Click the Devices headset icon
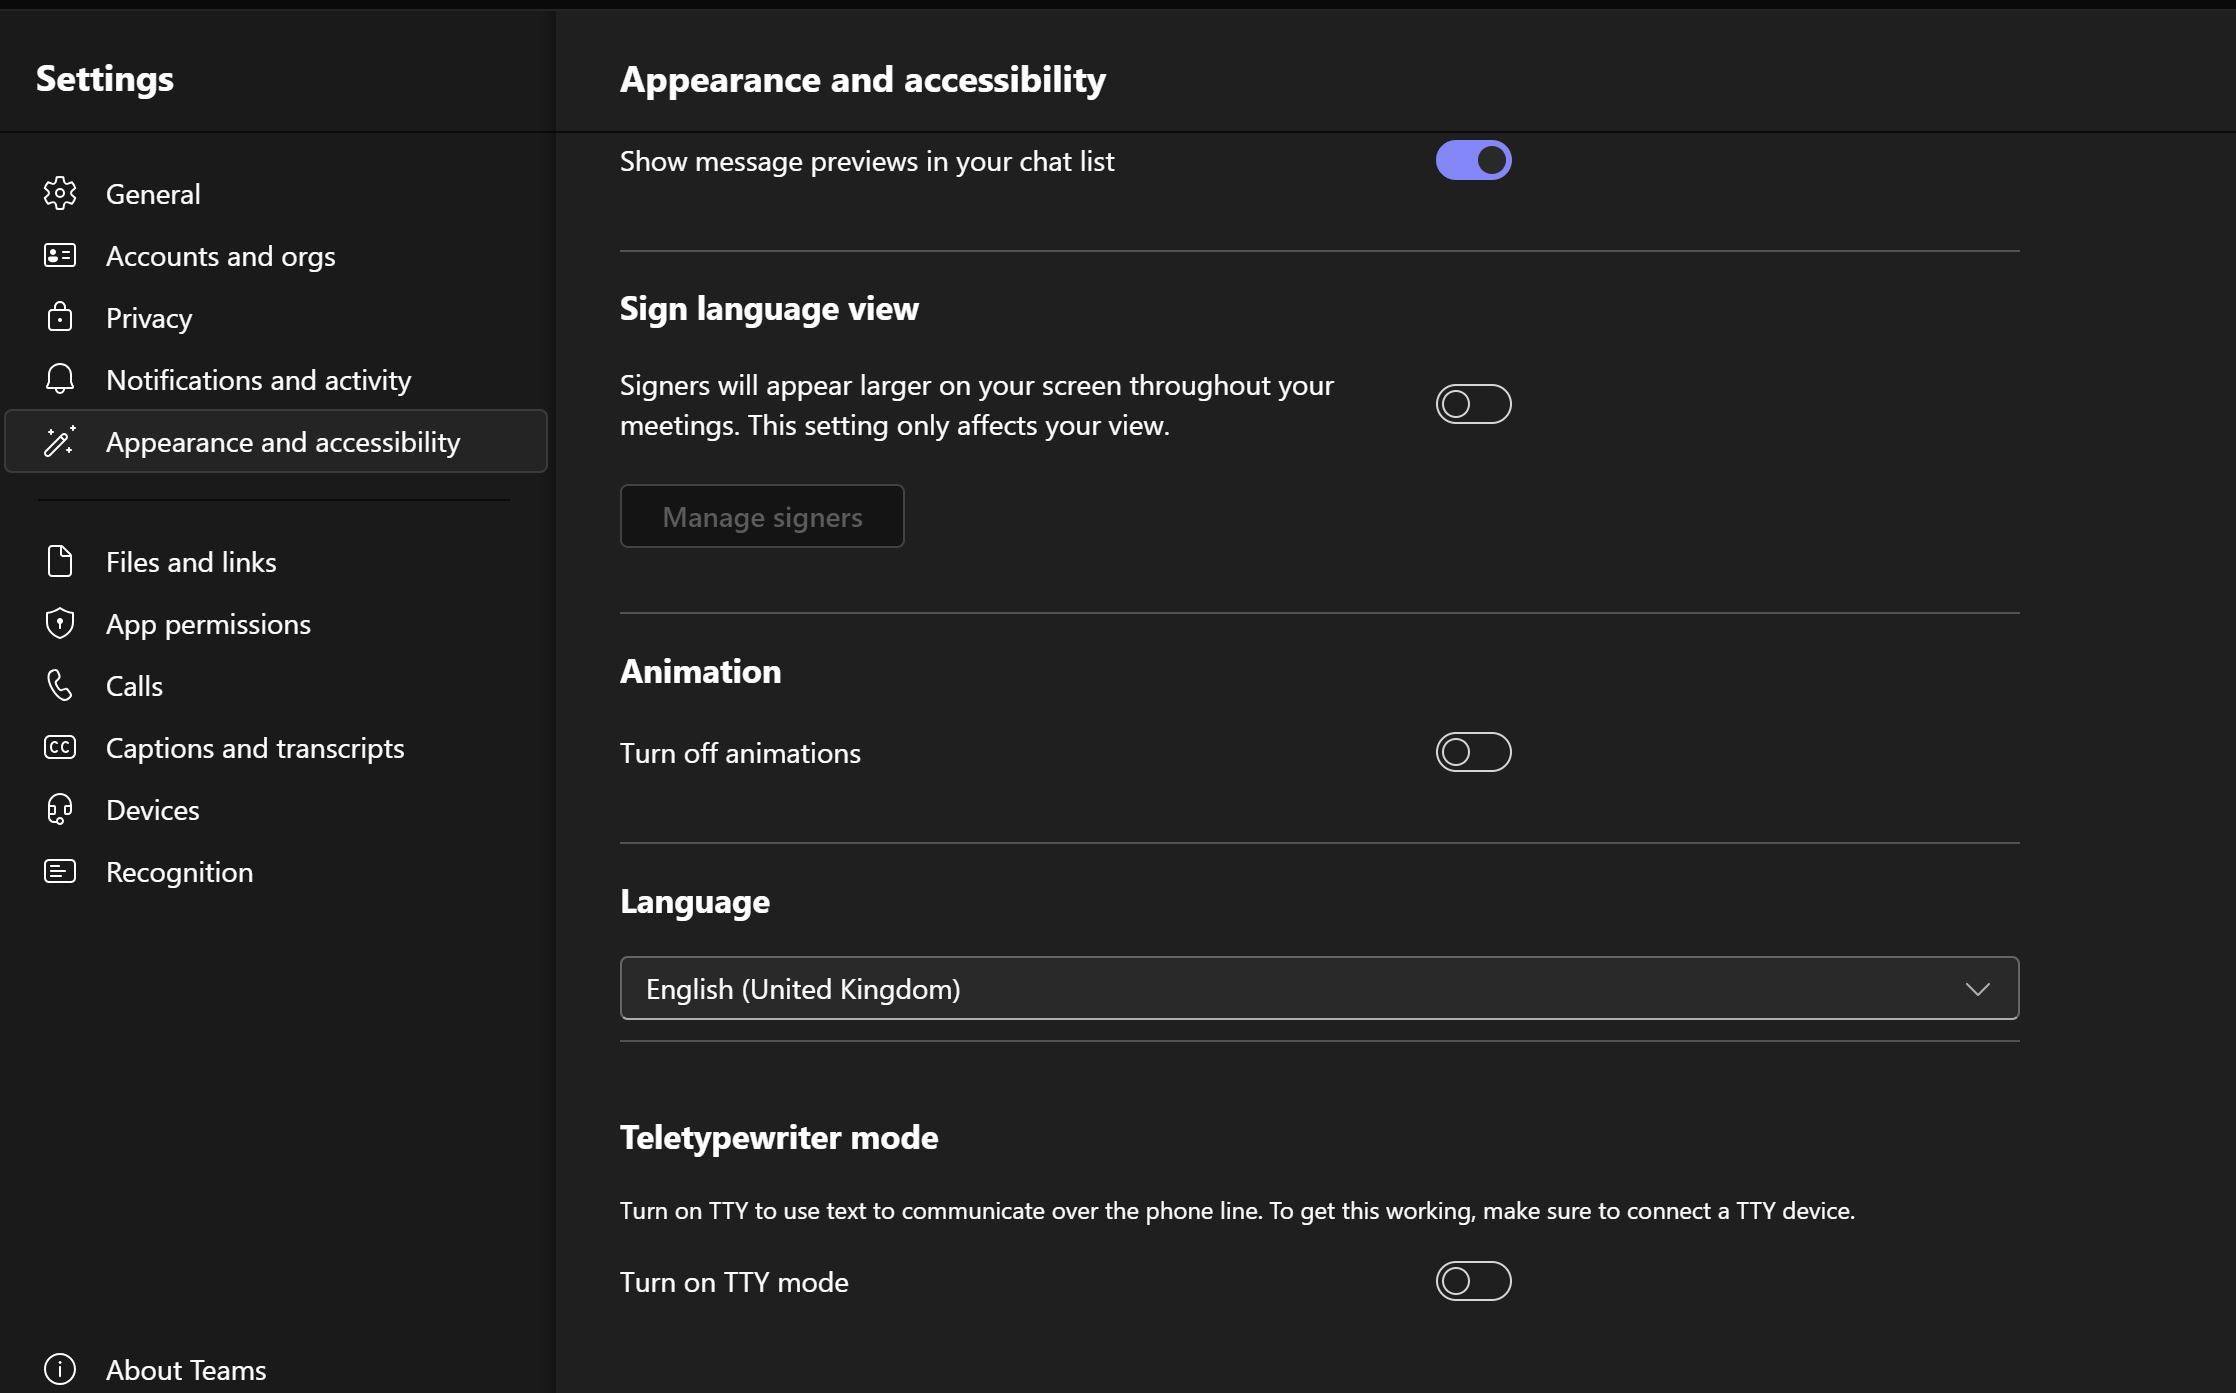Viewport: 2236px width, 1393px height. 60,809
